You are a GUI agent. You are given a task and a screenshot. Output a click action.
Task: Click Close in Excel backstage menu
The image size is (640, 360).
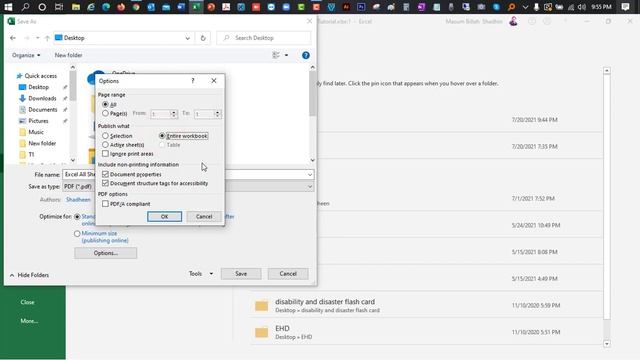coord(27,302)
